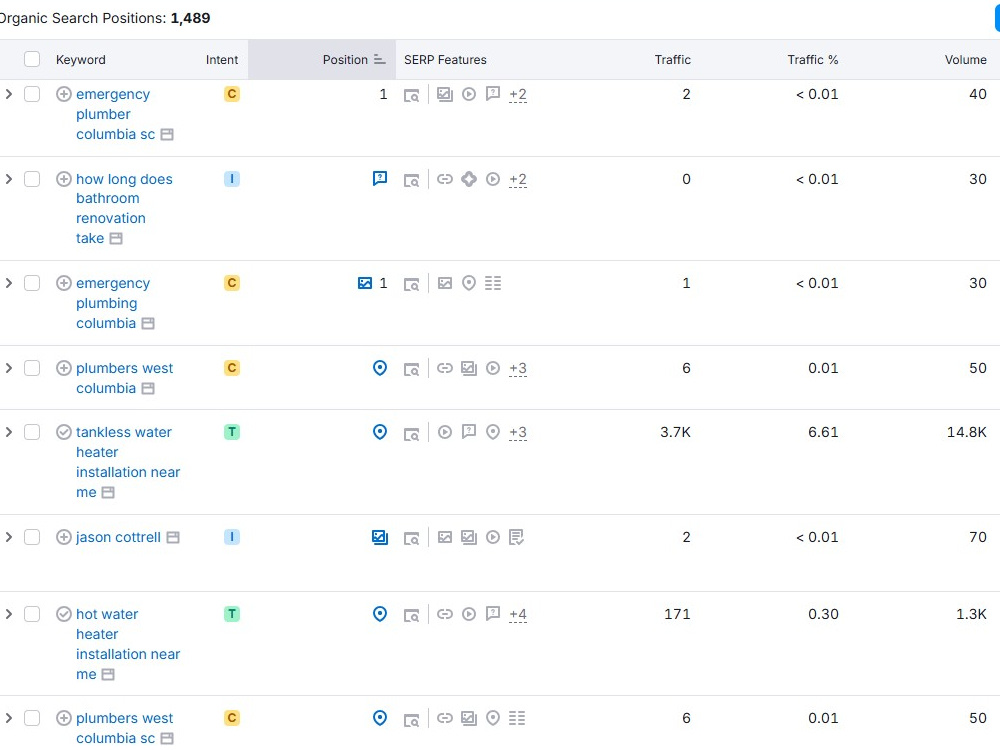Expand the 'tankless water heater installation' row
The image size is (1000, 750).
click(x=8, y=432)
